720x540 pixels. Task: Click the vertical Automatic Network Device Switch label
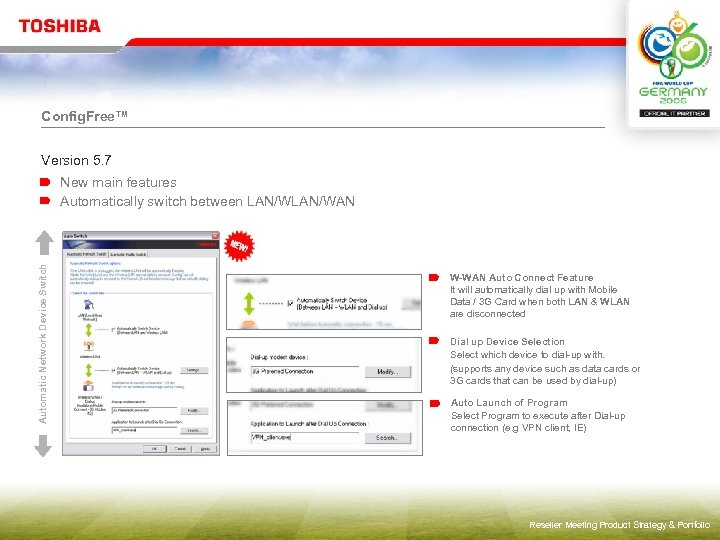tap(43, 344)
